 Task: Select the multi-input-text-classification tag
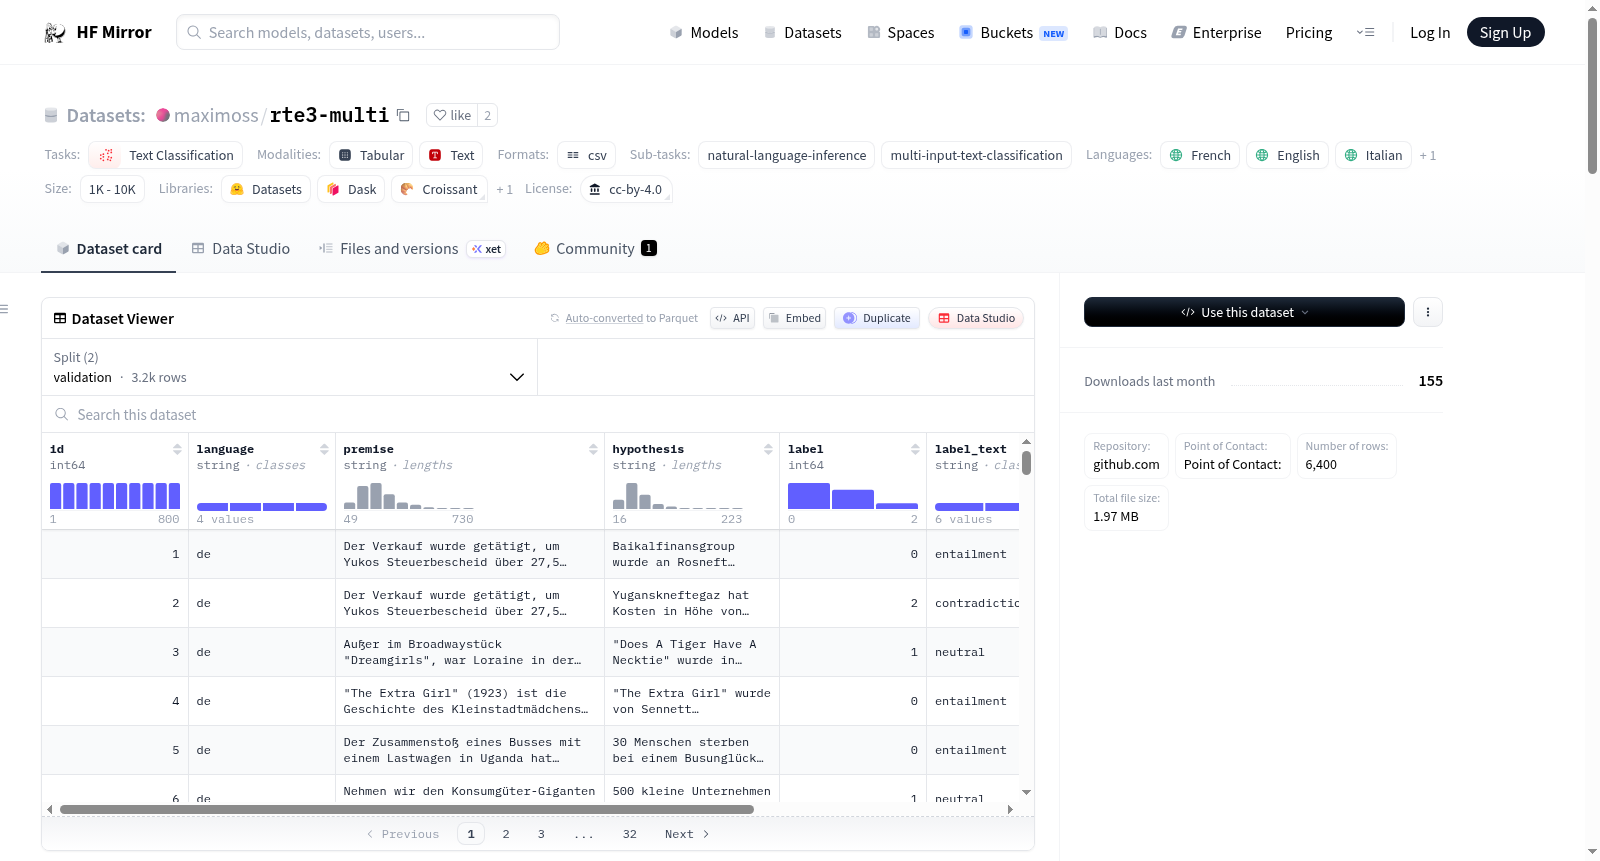pyautogui.click(x=976, y=155)
